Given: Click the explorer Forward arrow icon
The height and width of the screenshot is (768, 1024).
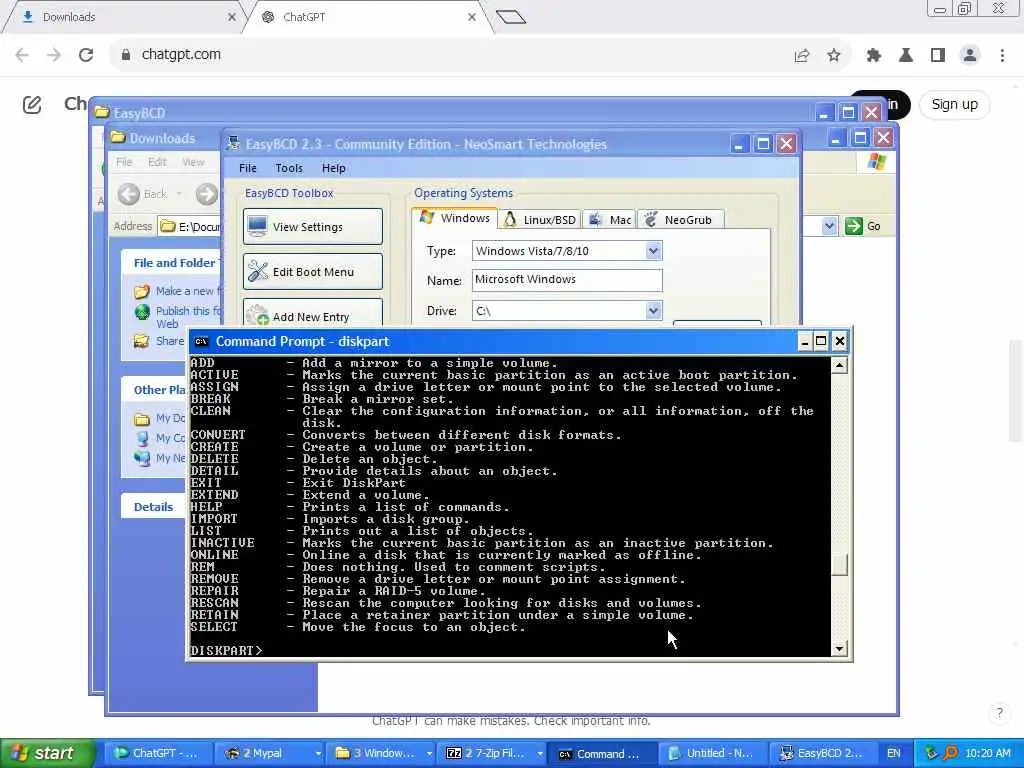Looking at the screenshot, I should pyautogui.click(x=206, y=194).
